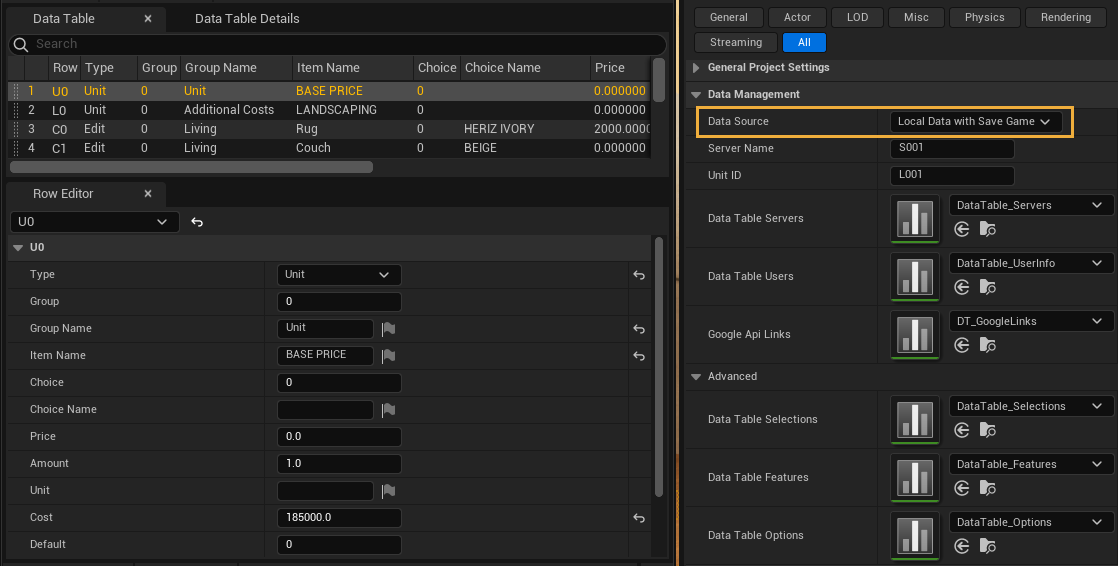Collapse the Advanced section
This screenshot has width=1118, height=566.
[x=697, y=376]
